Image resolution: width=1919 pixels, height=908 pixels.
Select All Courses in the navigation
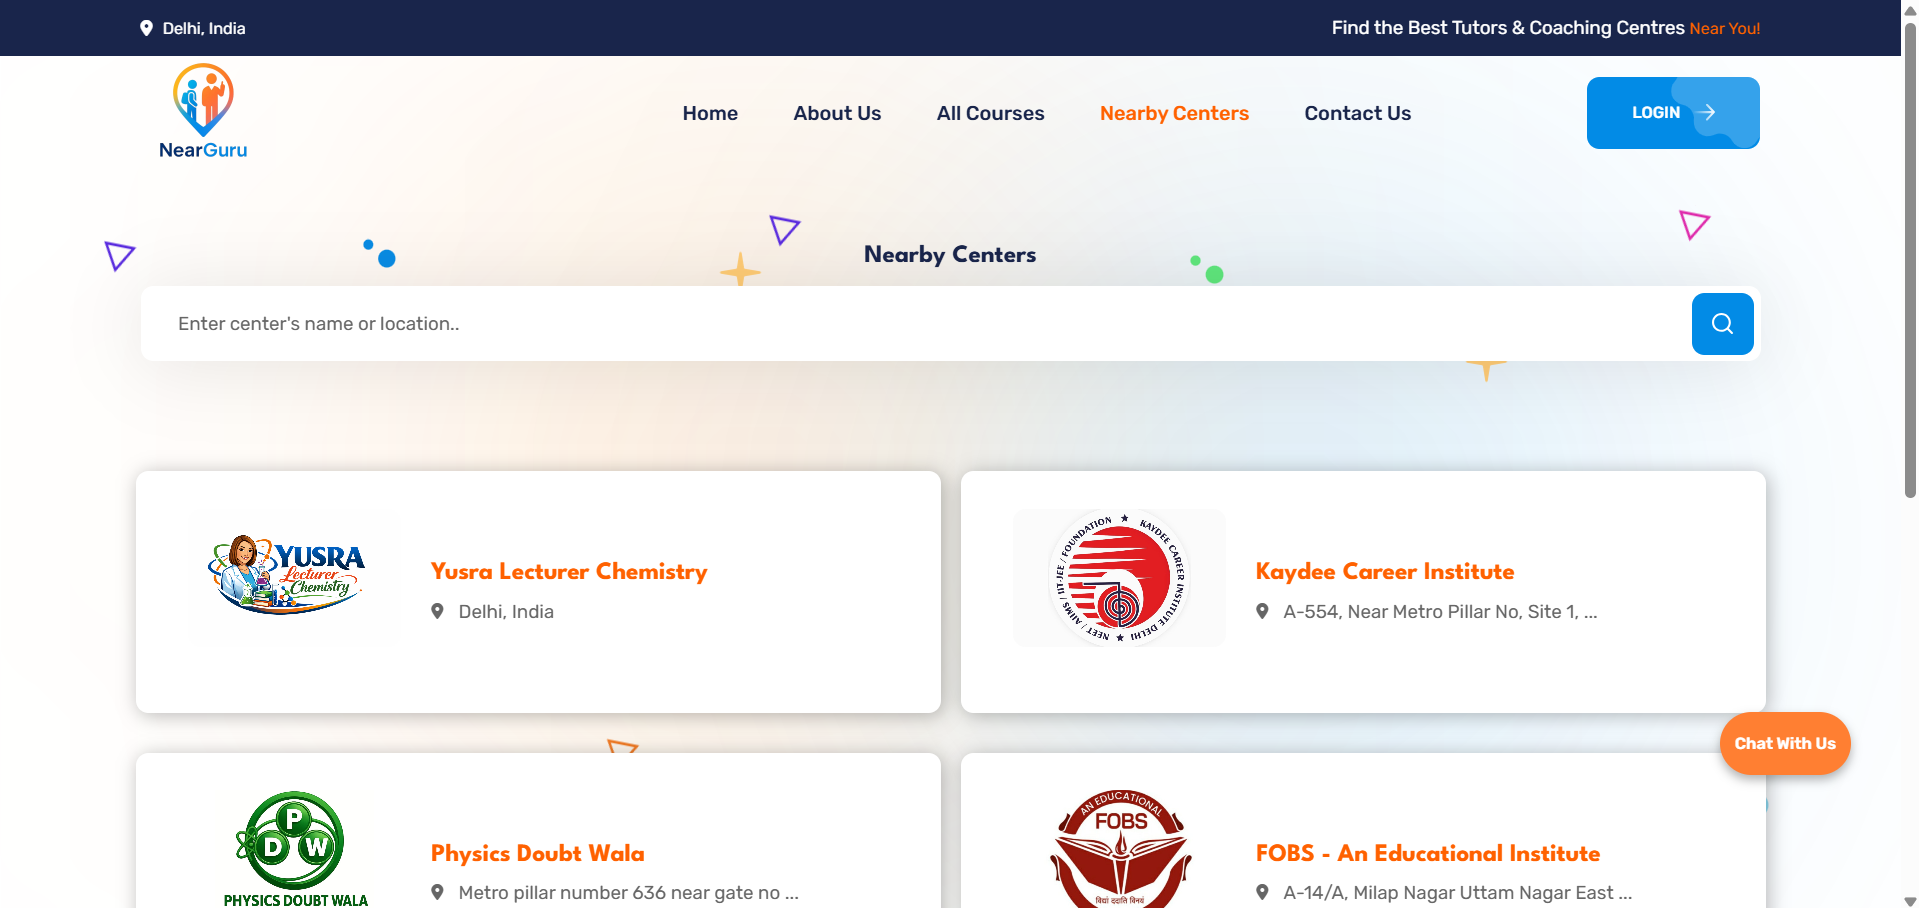click(x=990, y=113)
